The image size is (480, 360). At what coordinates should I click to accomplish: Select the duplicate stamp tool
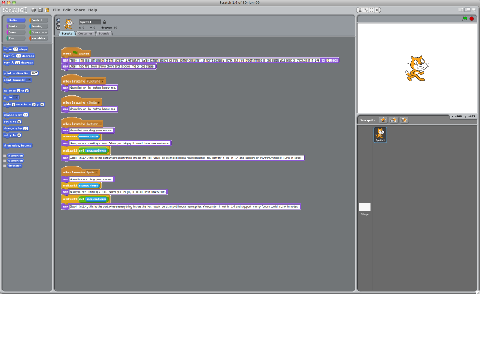point(360,10)
